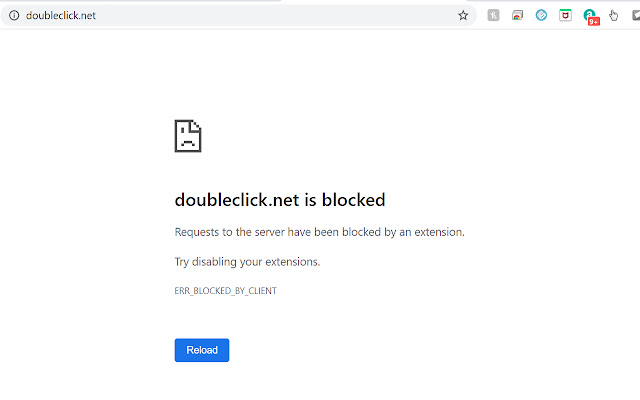Click the "Requests to the server" message
Screen dimensions: 640x400
(x=319, y=232)
